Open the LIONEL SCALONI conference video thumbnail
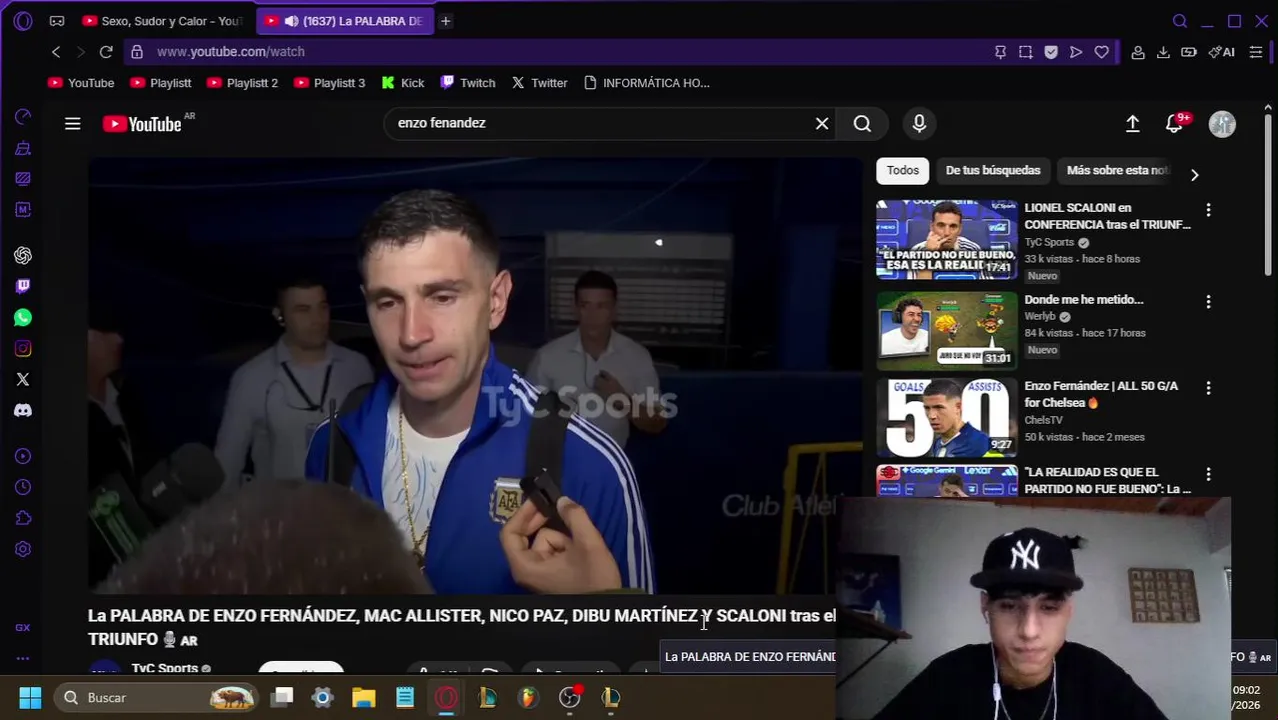This screenshot has width=1278, height=720. pyautogui.click(x=947, y=239)
